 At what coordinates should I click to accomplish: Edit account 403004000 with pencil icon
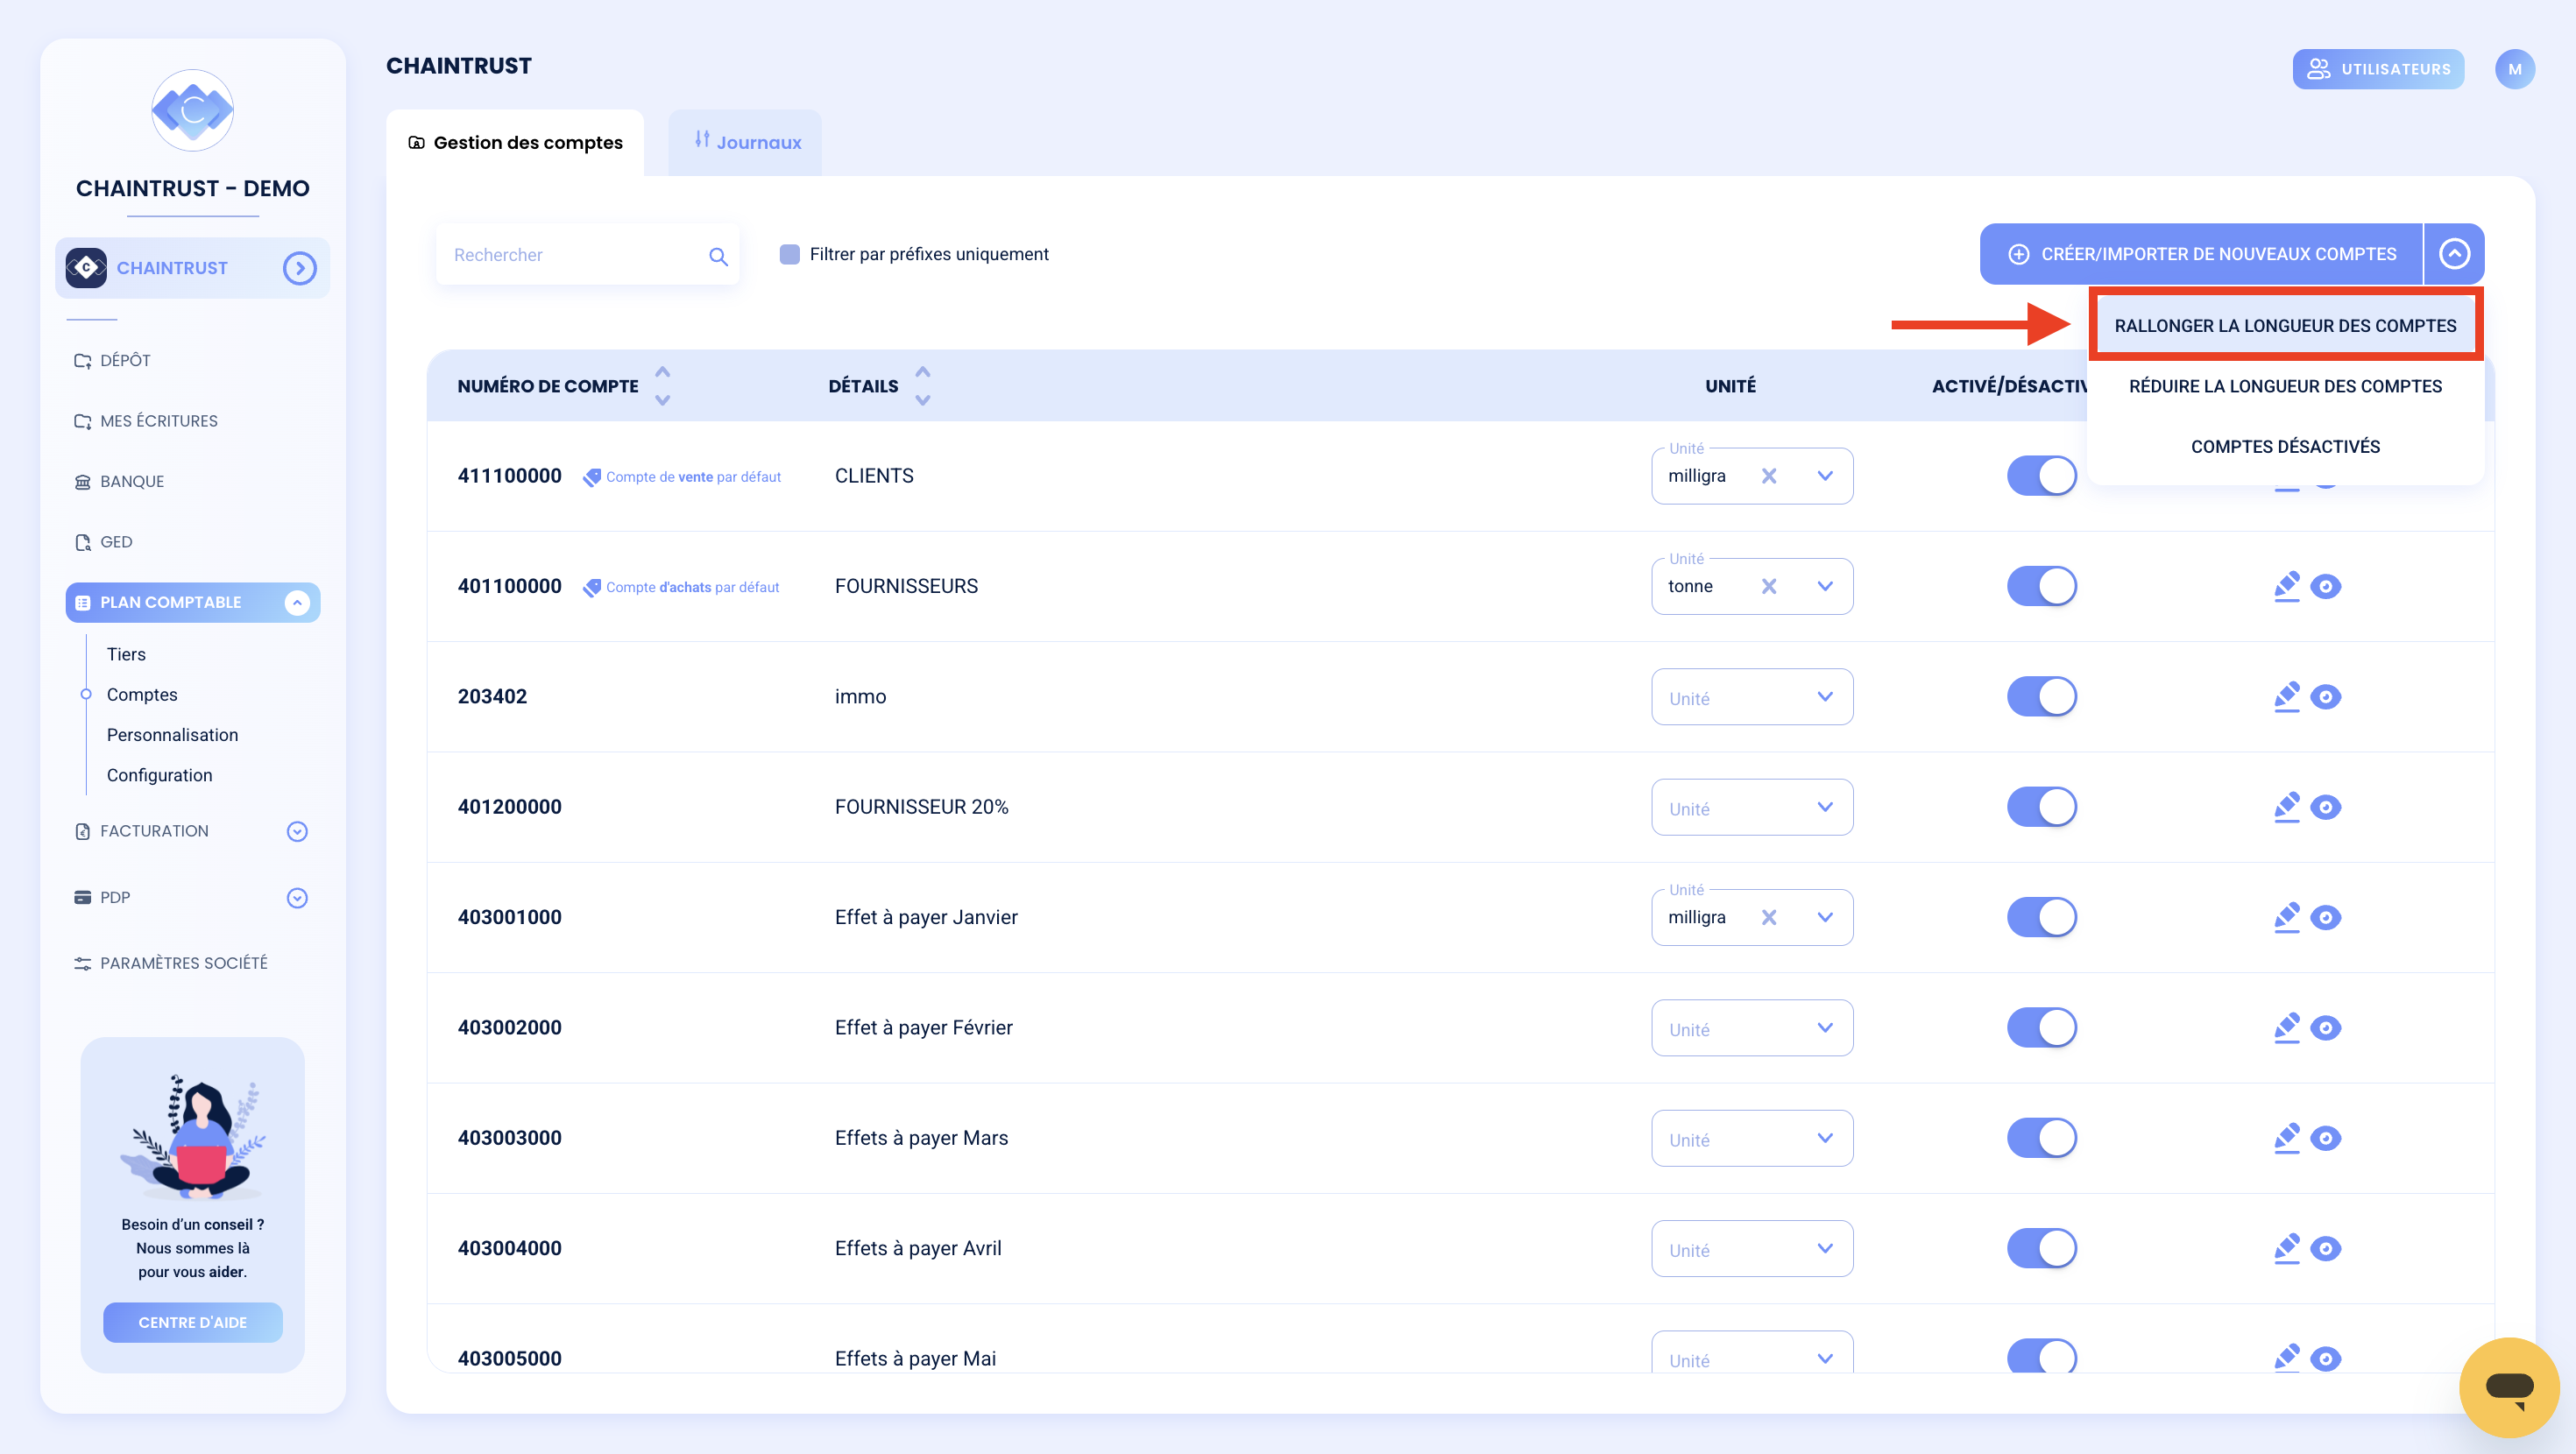pyautogui.click(x=2286, y=1248)
